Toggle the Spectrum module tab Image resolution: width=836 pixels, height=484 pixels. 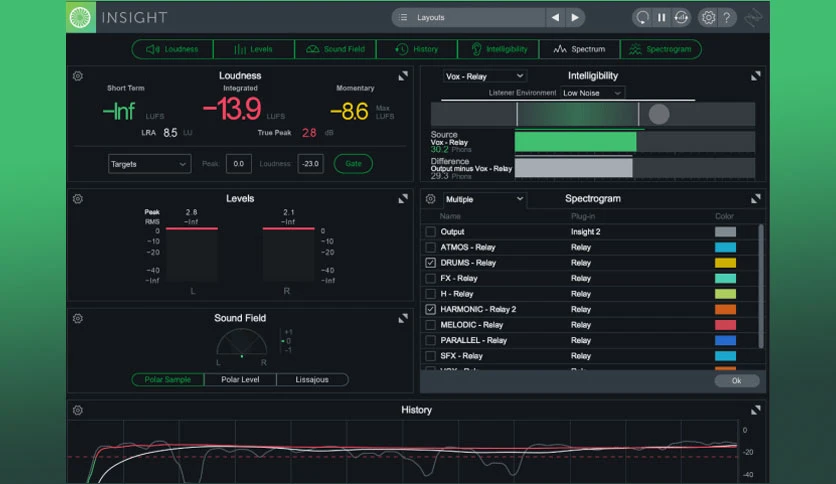pos(580,49)
